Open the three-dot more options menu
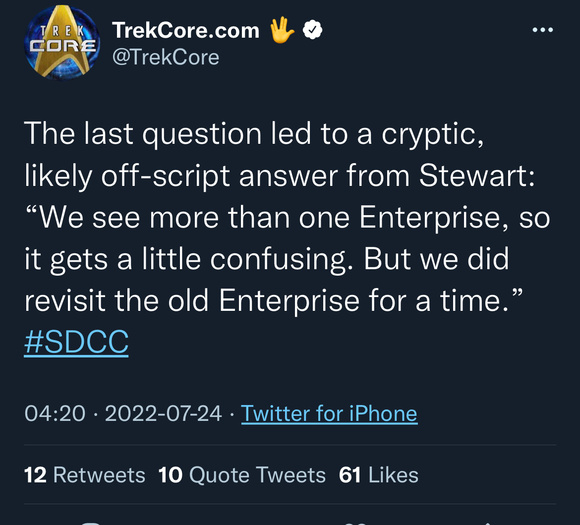The image size is (580, 525). coord(543,30)
